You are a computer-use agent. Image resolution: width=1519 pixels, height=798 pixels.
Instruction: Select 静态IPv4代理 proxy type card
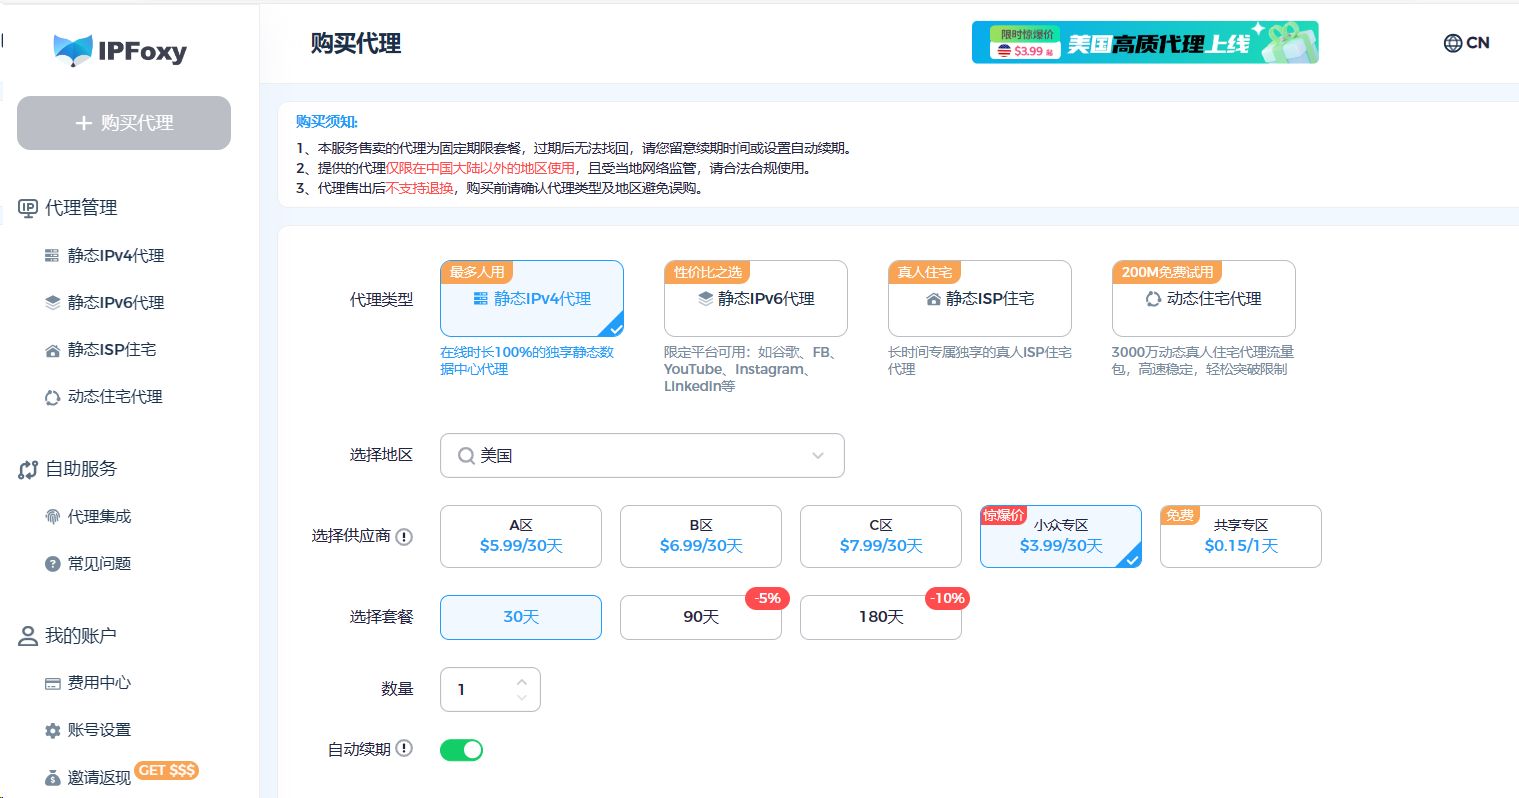[x=532, y=298]
